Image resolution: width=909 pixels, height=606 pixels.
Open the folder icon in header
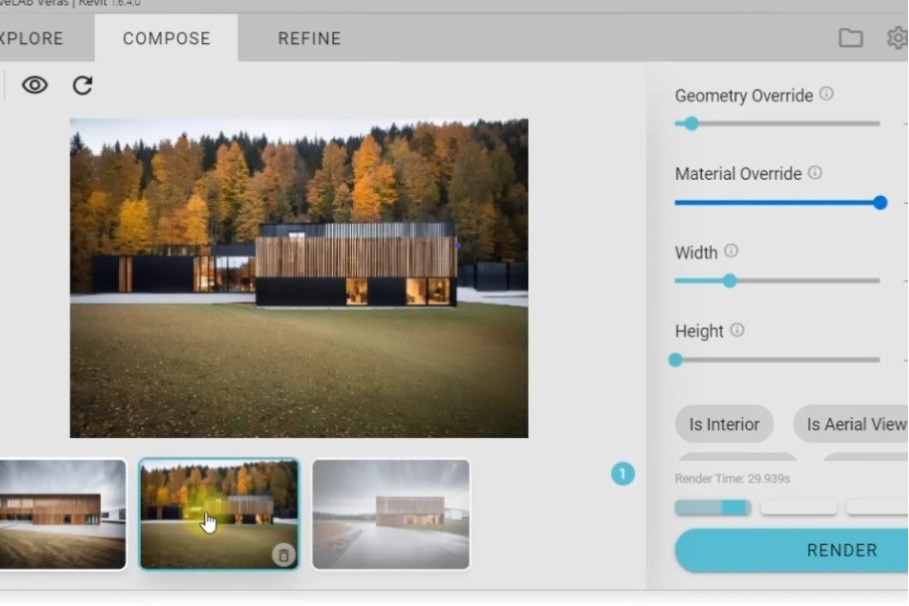[850, 38]
